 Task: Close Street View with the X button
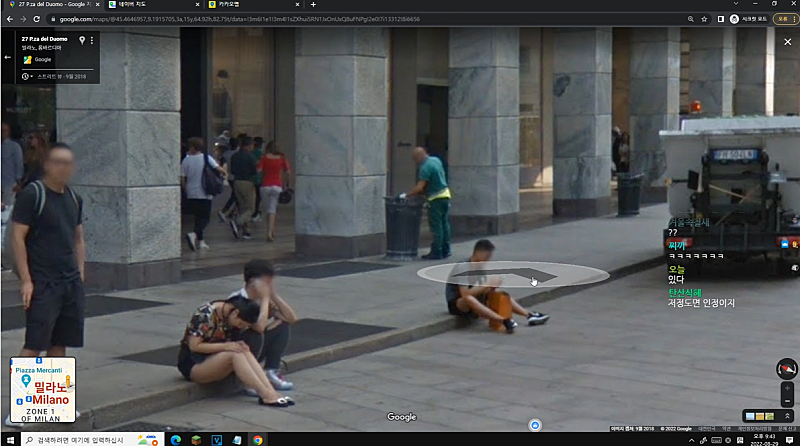point(788,42)
